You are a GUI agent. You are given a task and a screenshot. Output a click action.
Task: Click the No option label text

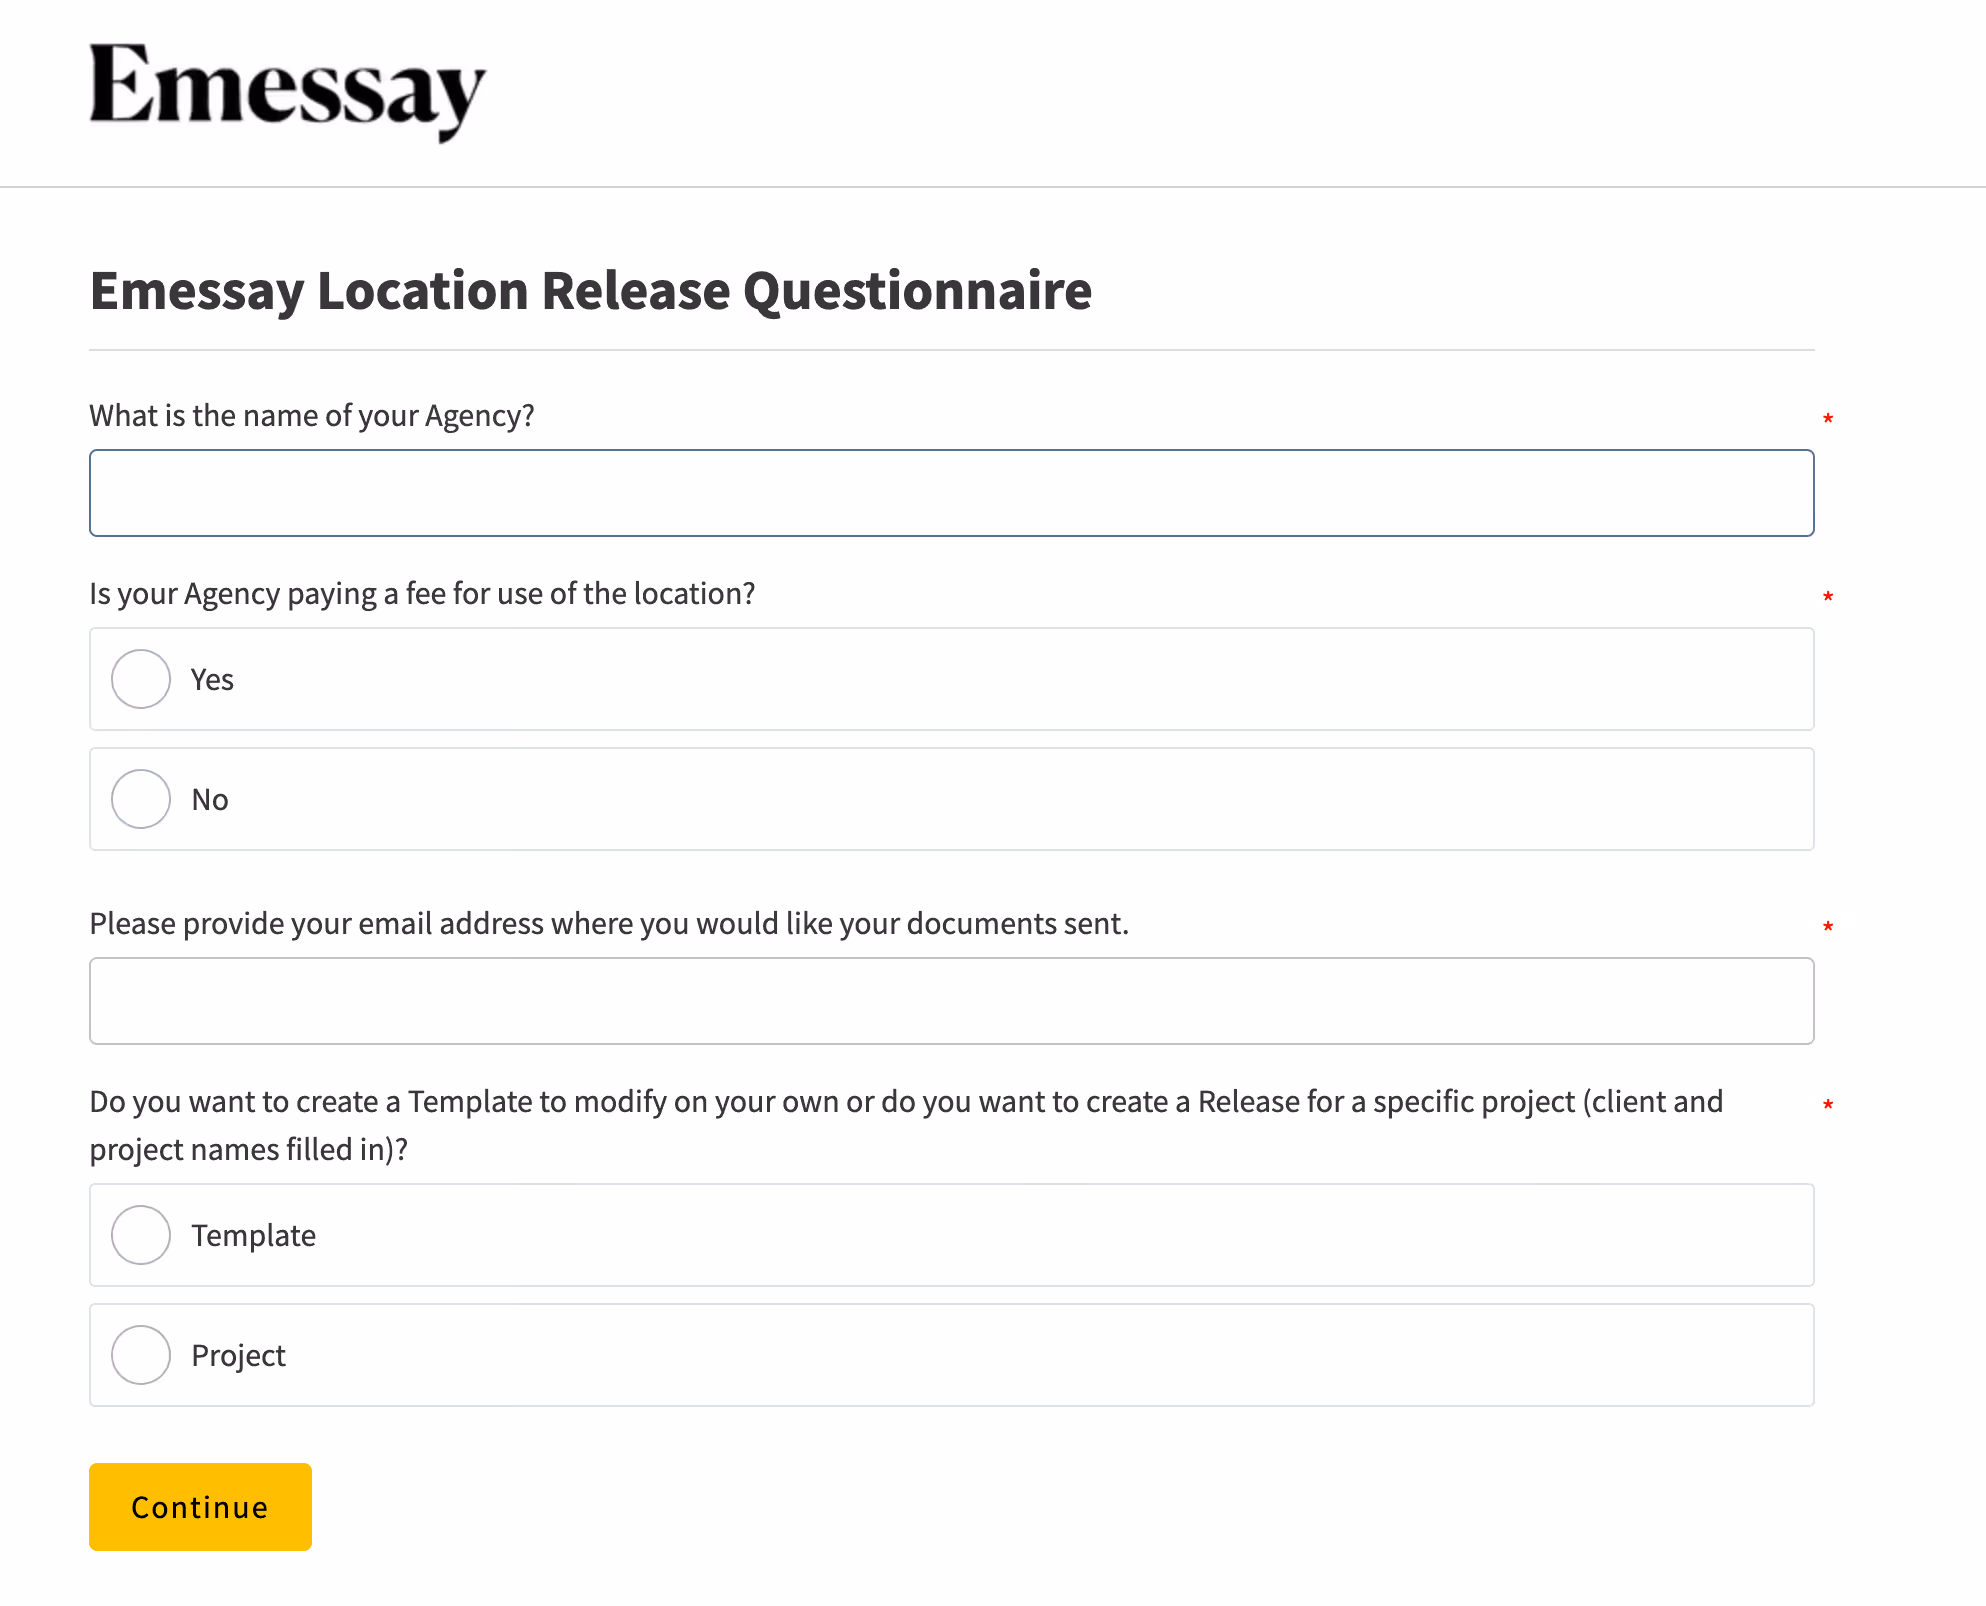[x=210, y=800]
